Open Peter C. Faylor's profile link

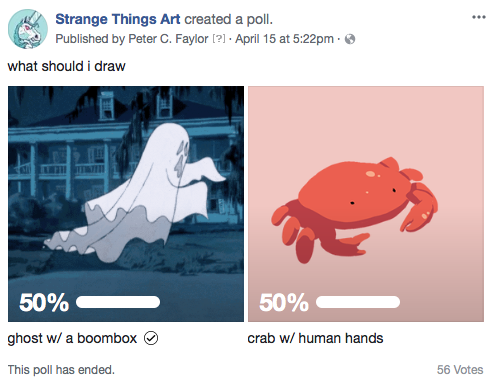[168, 39]
